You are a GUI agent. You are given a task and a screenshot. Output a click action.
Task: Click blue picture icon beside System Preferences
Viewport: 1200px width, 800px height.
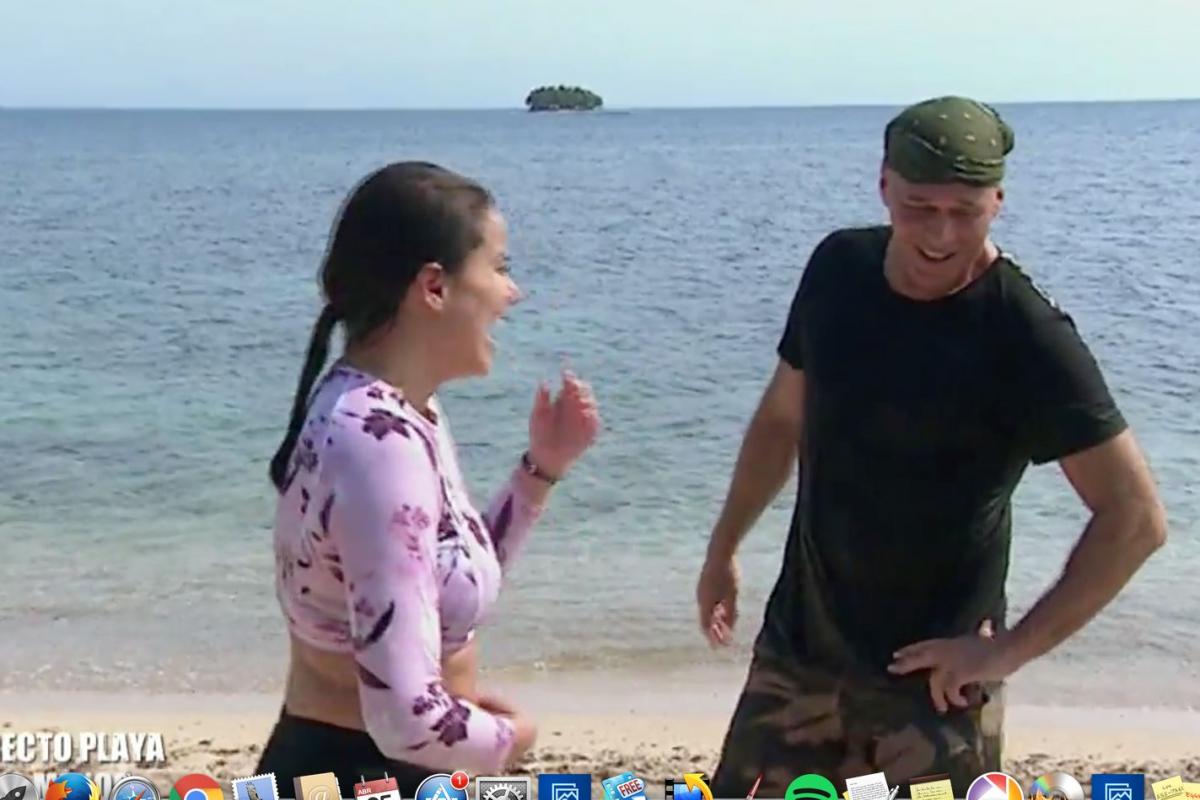(x=564, y=790)
